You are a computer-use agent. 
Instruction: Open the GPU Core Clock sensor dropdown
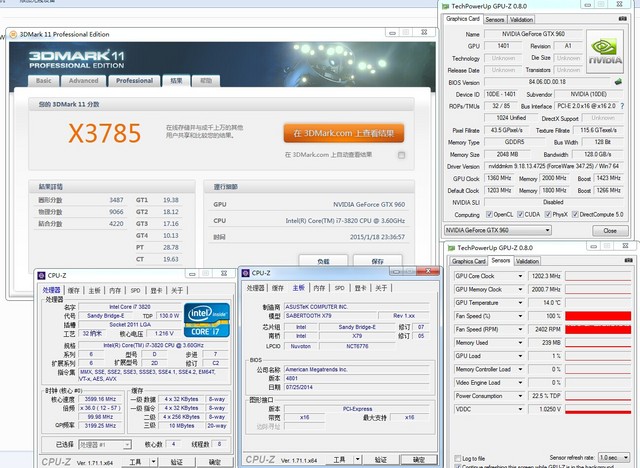pos(520,276)
